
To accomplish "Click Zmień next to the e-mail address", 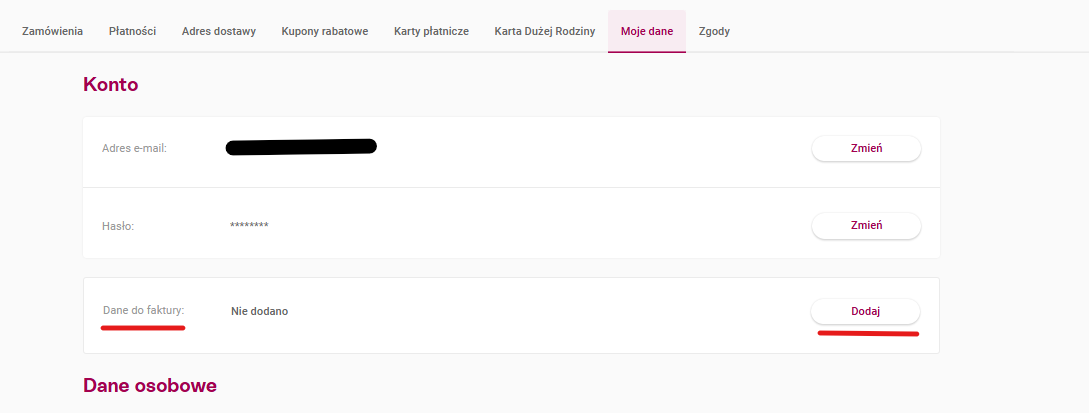I will [x=866, y=149].
